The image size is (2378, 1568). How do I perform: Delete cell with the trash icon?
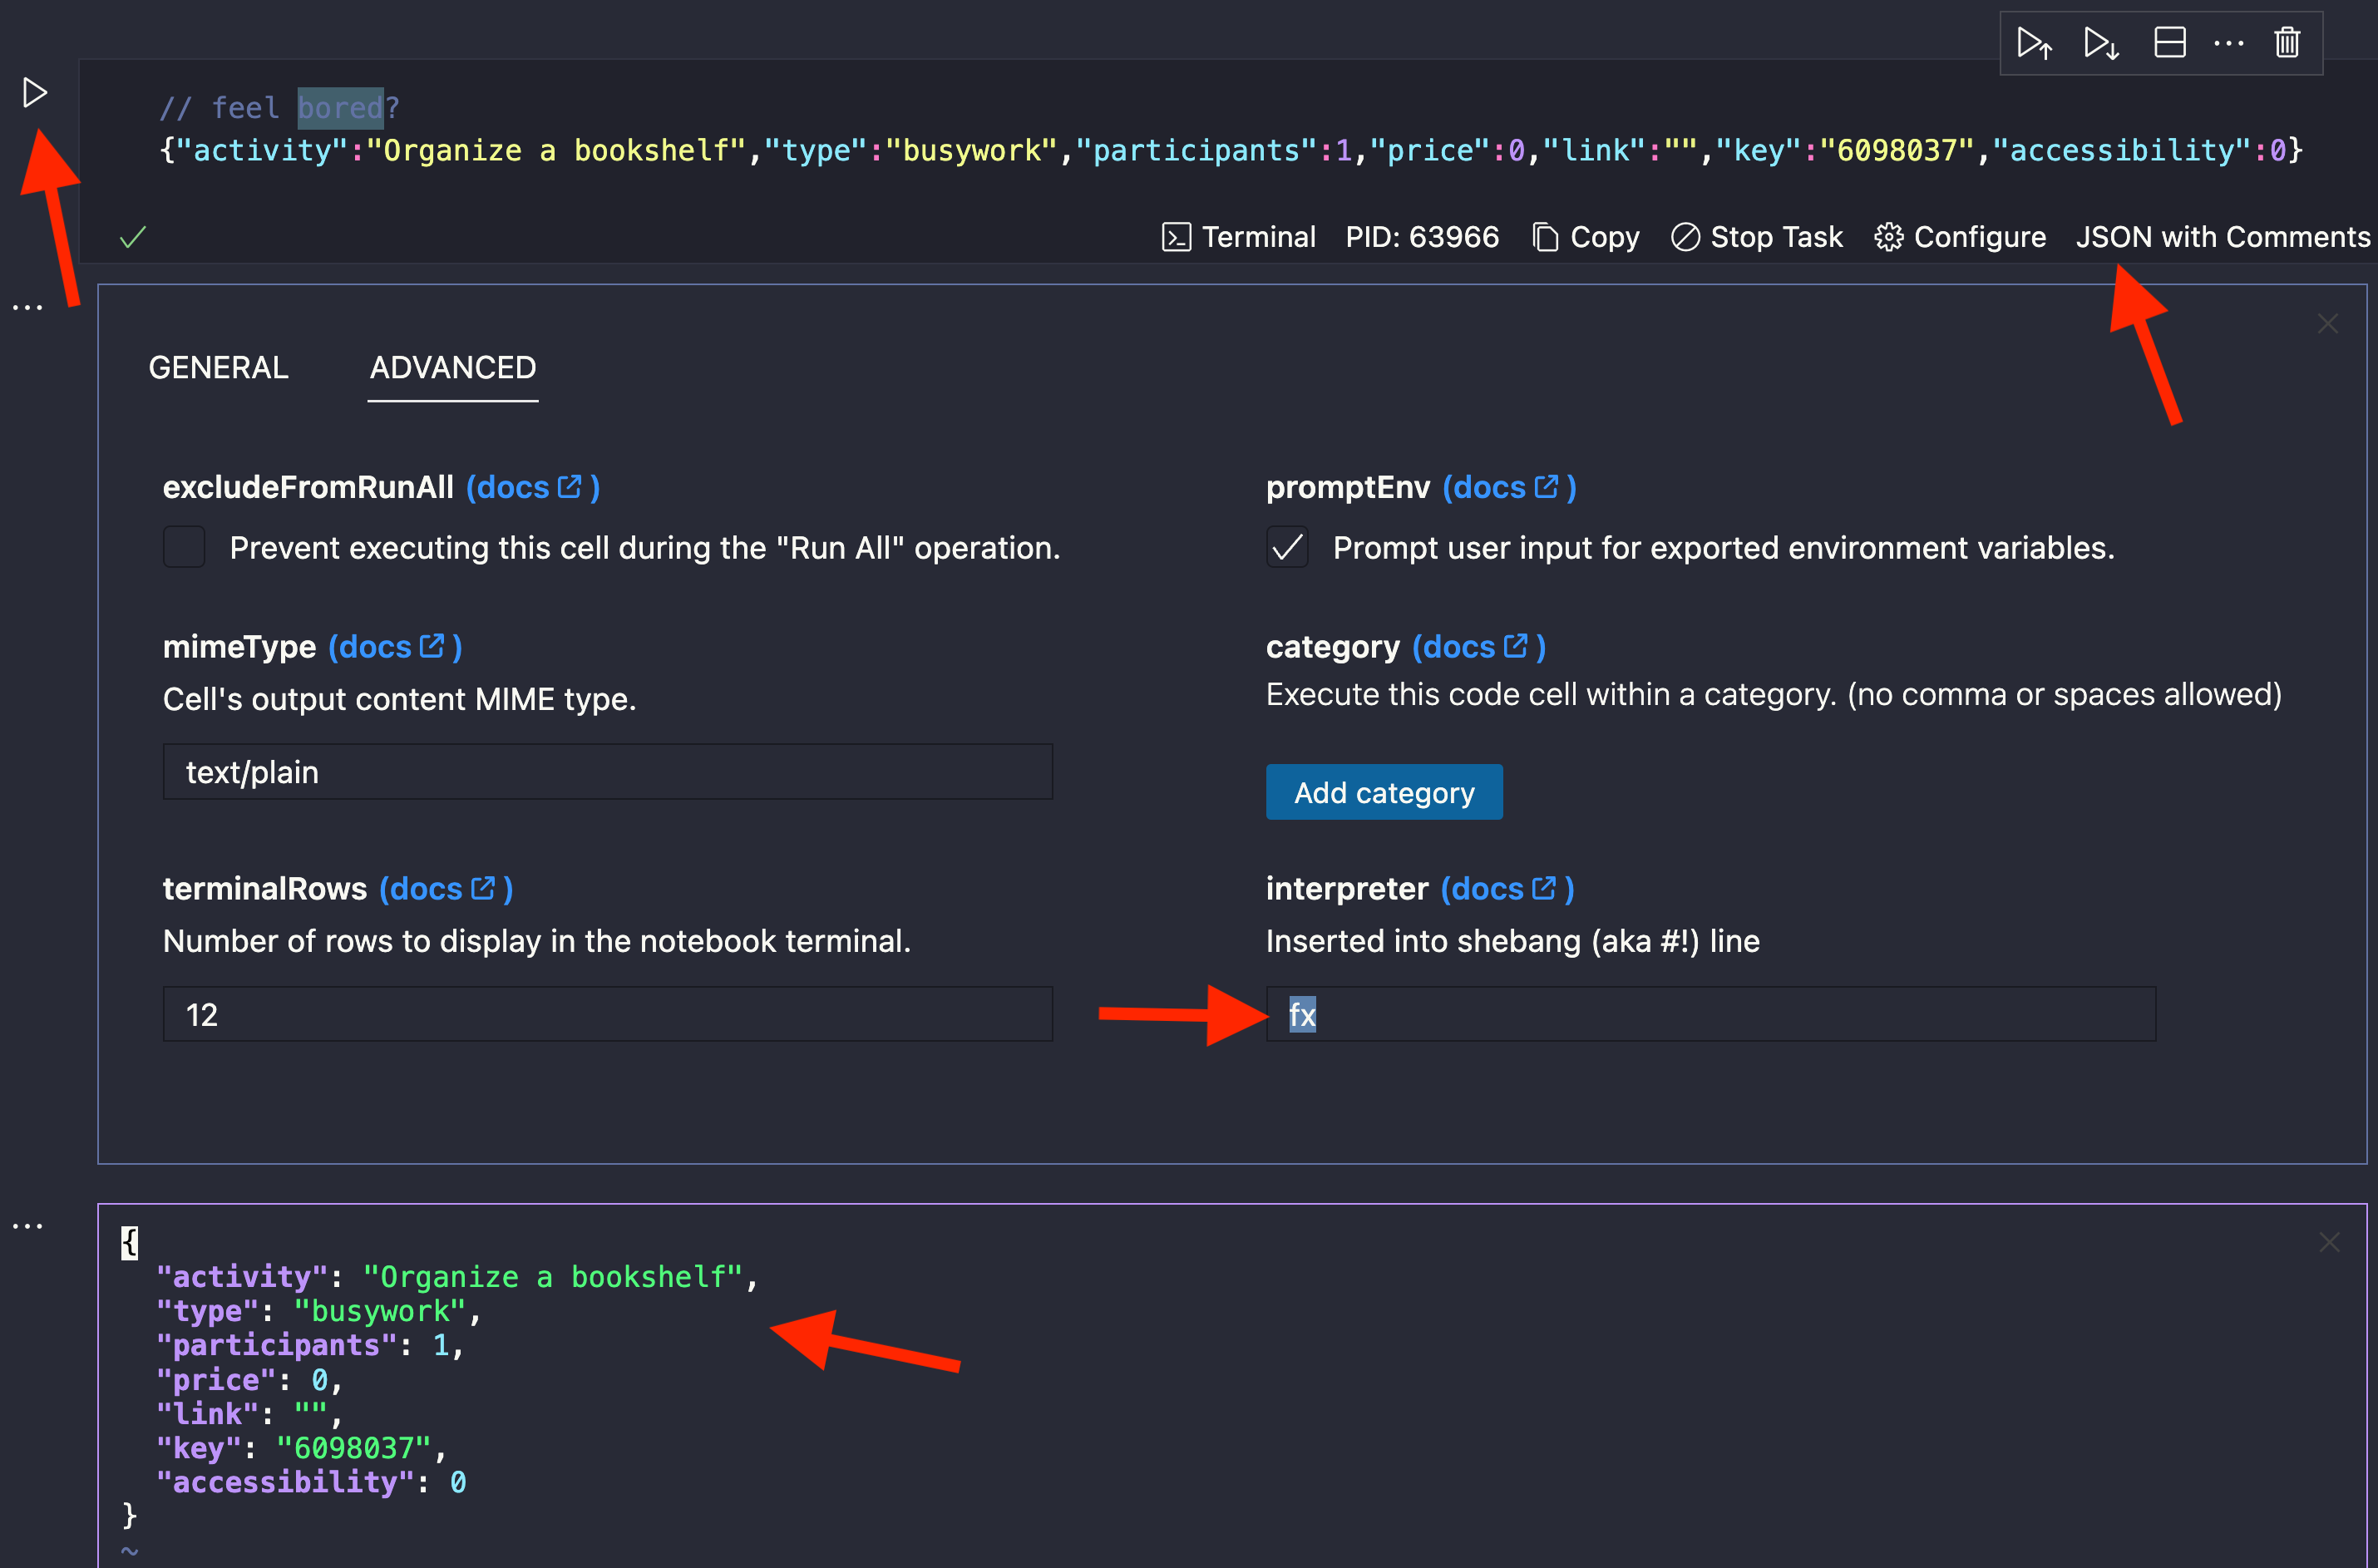[x=2288, y=43]
